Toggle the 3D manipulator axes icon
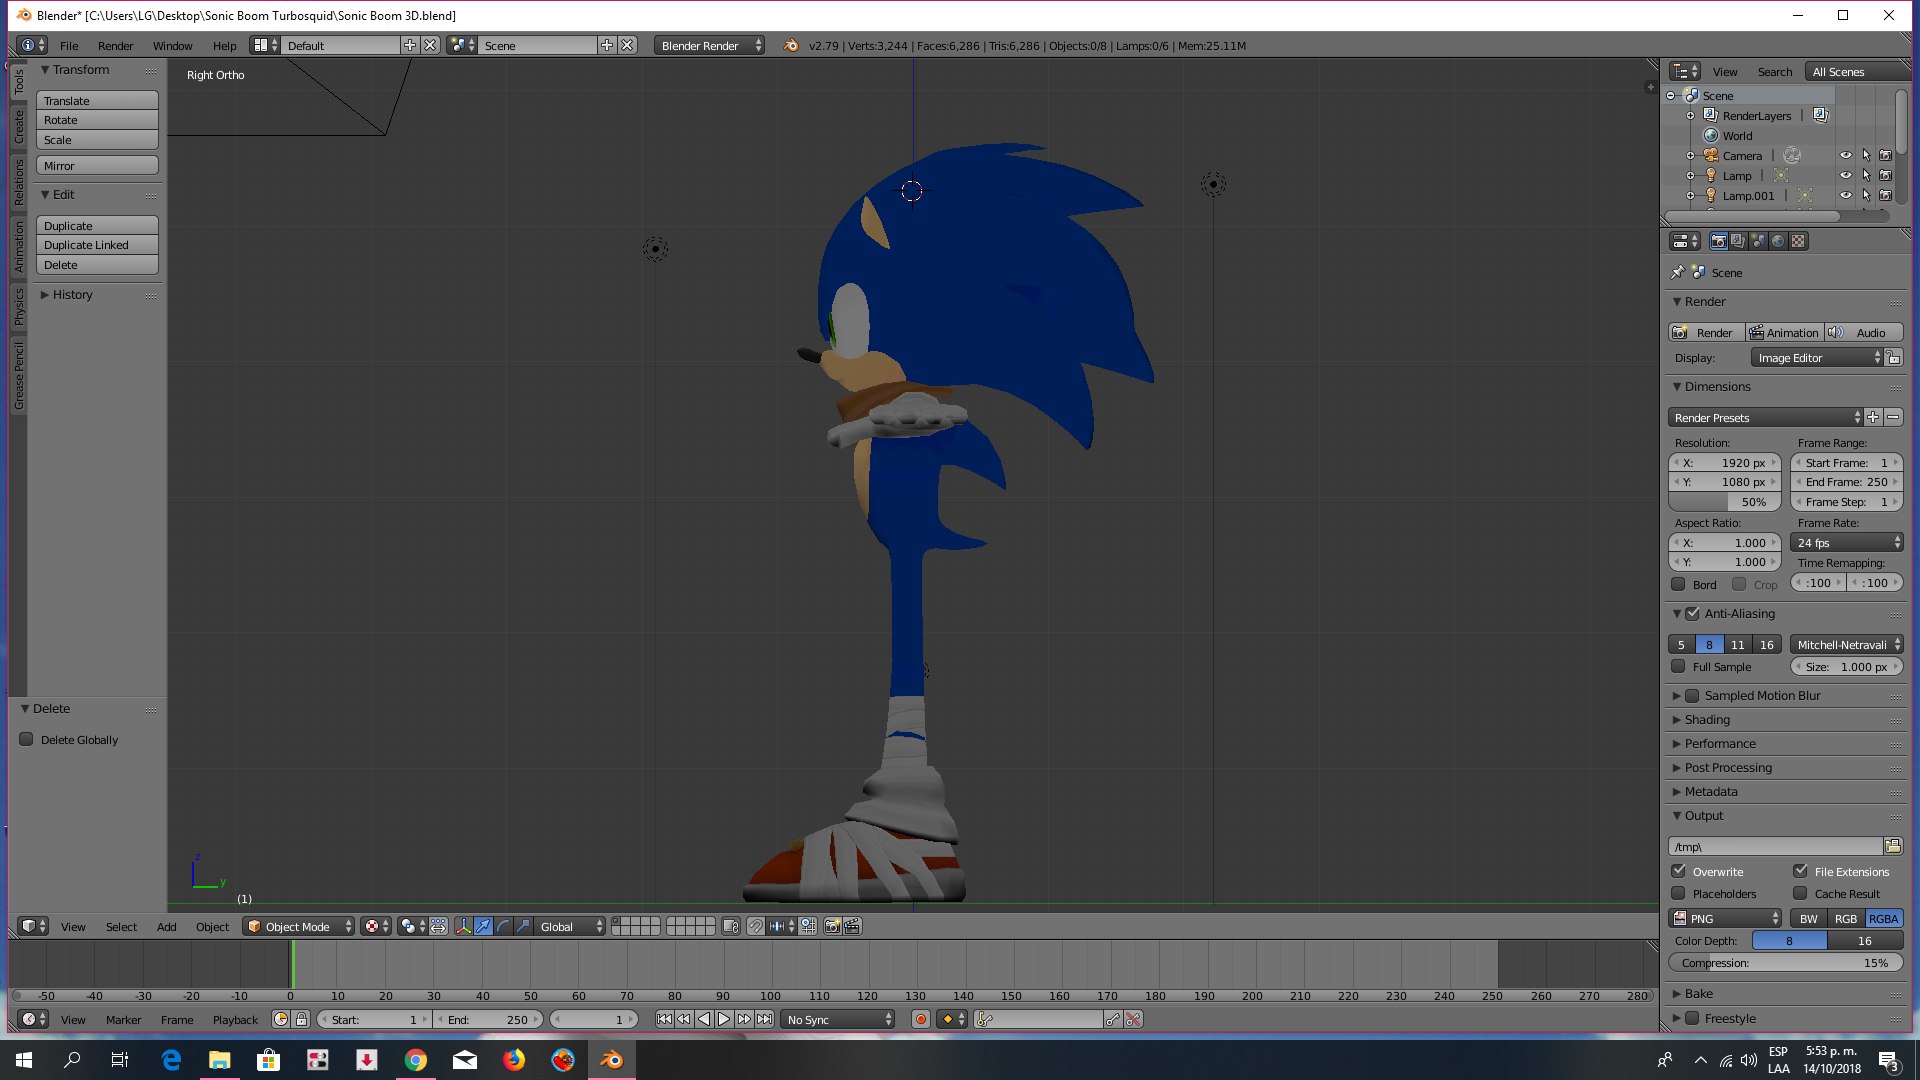This screenshot has width=1920, height=1080. (x=463, y=926)
